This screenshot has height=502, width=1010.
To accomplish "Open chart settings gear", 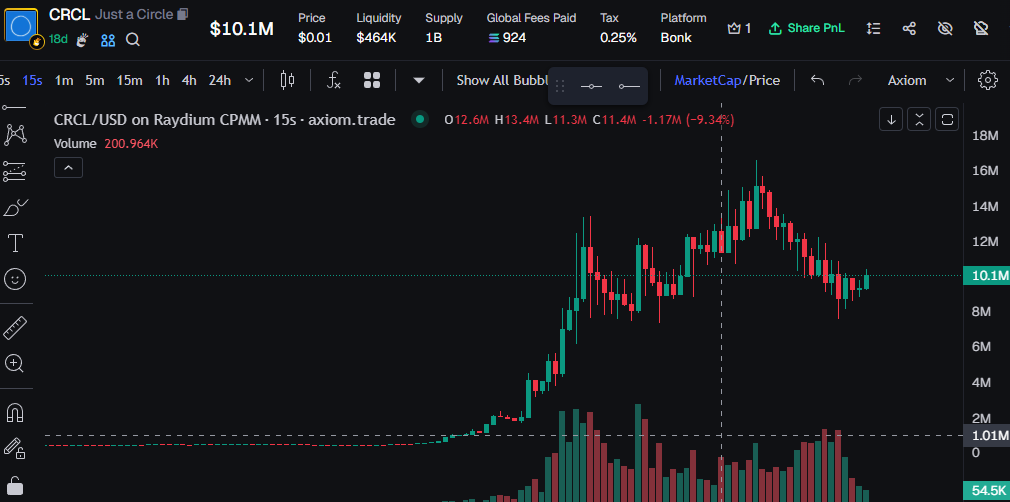I will [x=987, y=80].
